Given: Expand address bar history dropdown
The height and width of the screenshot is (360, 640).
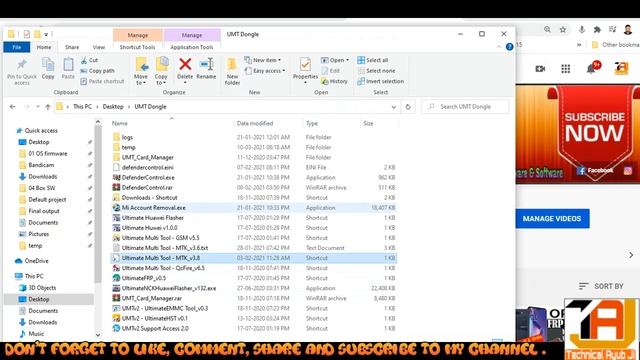Looking at the screenshot, I should tap(393, 107).
